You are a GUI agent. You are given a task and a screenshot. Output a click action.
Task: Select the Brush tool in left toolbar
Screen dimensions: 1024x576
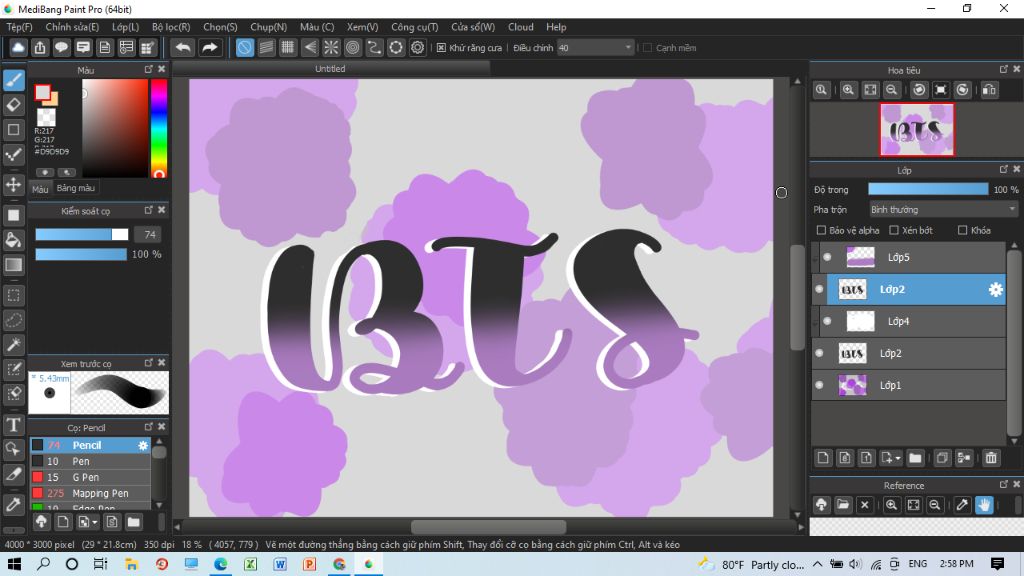14,80
